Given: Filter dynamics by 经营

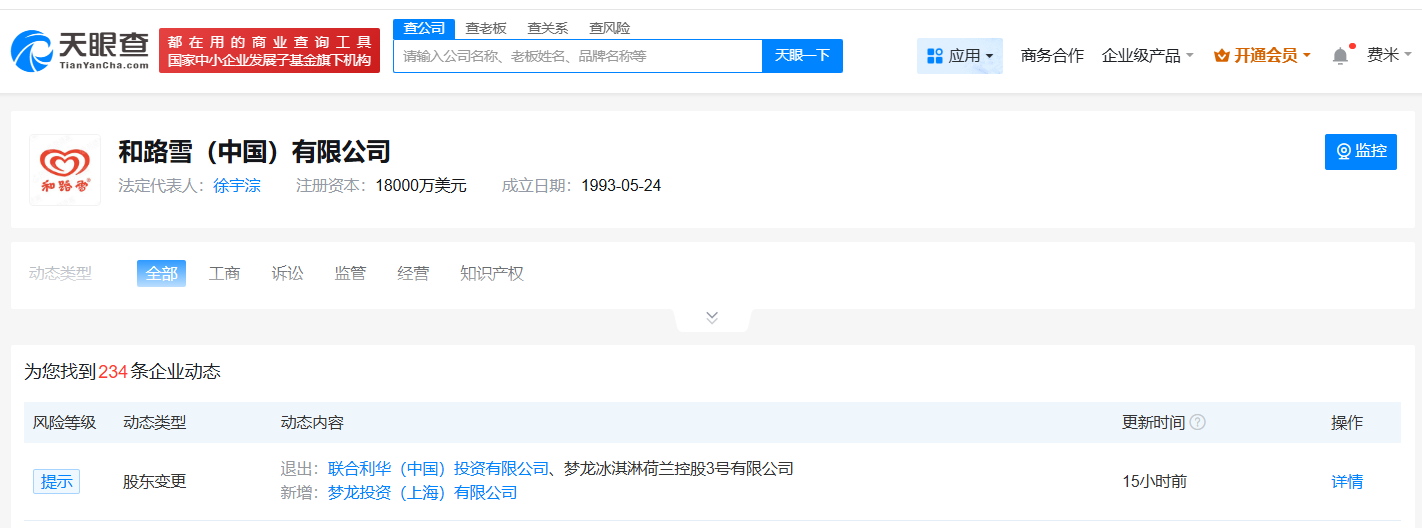Looking at the screenshot, I should click(x=414, y=273).
